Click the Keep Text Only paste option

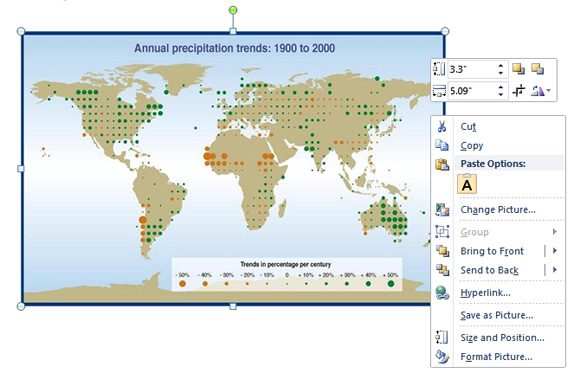point(467,184)
